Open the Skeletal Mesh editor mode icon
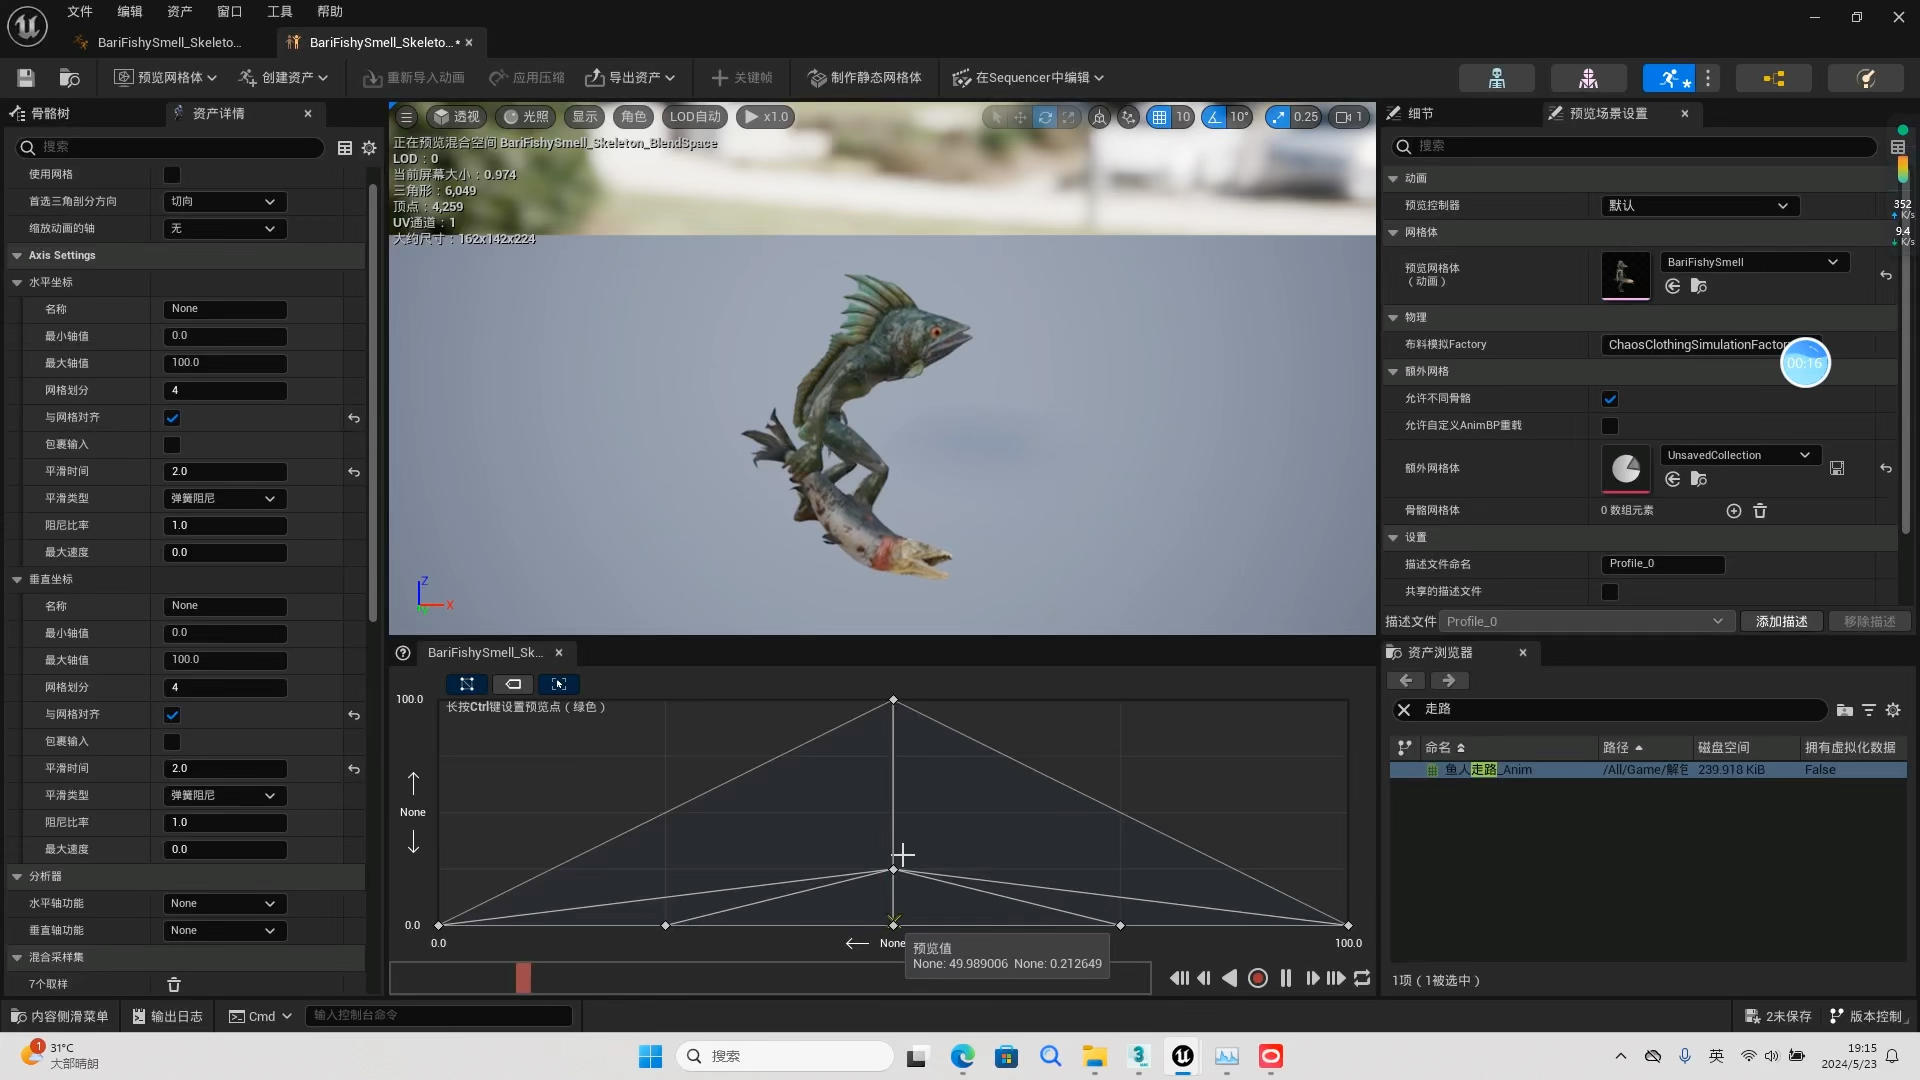This screenshot has height=1080, width=1920. click(1588, 78)
